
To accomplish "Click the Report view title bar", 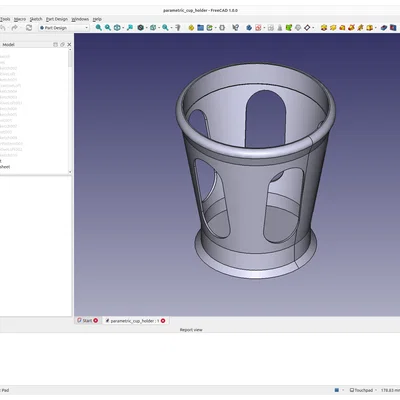I will tap(191, 330).
